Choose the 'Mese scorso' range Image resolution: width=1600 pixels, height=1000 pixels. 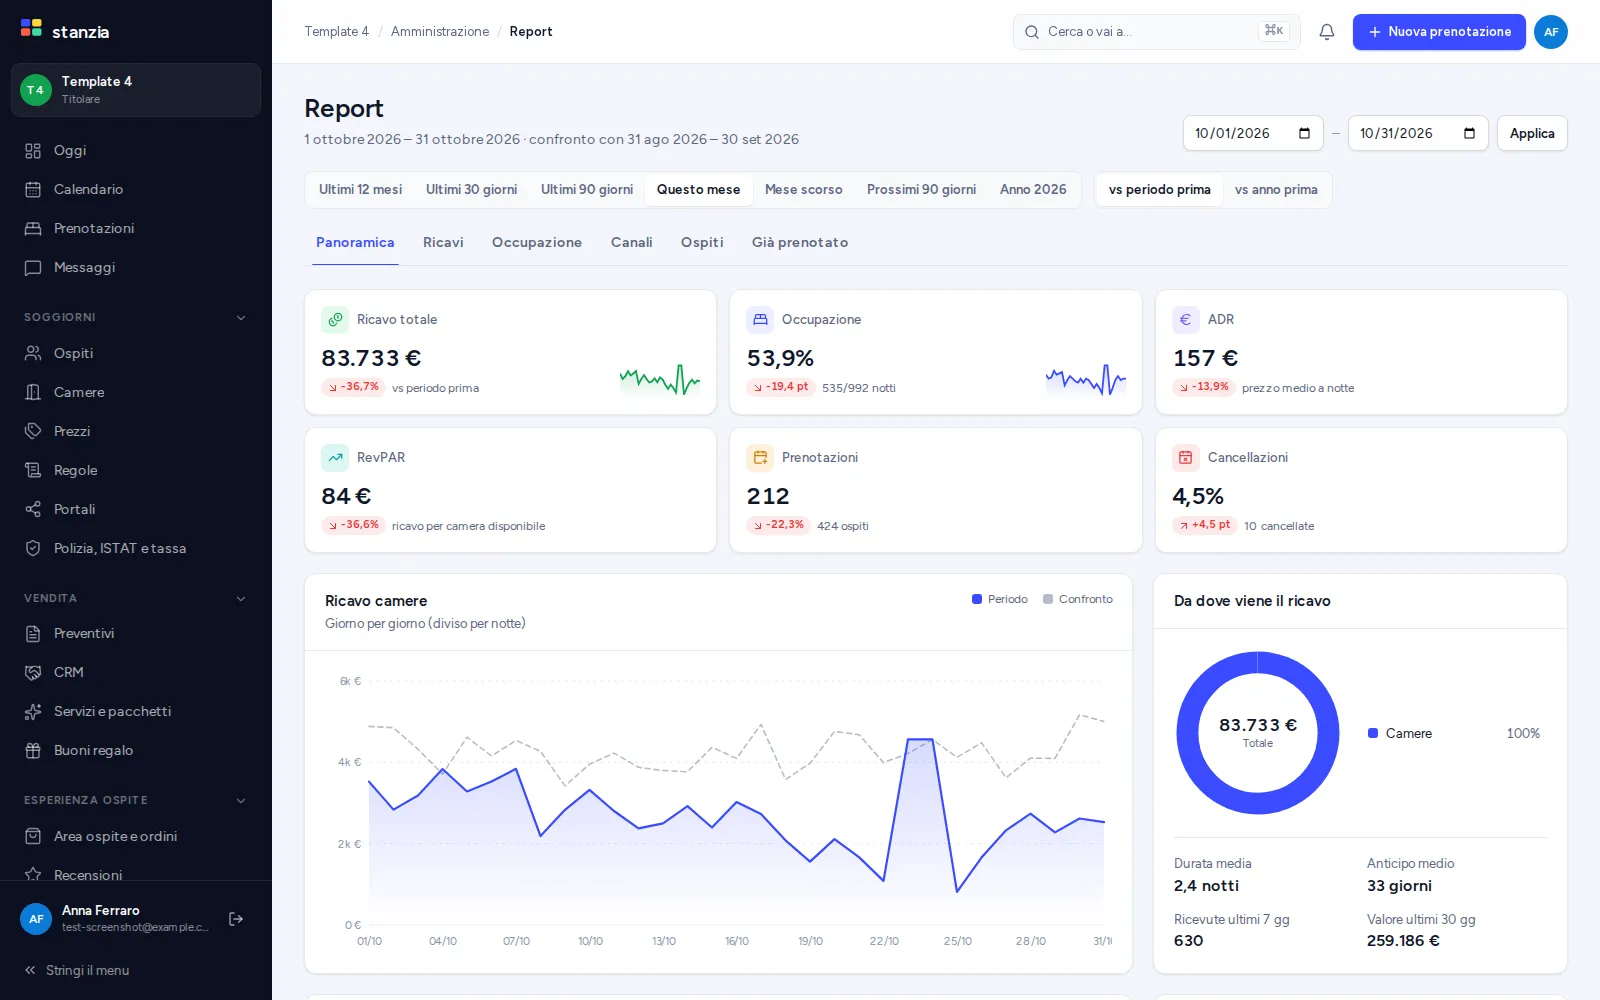(803, 189)
